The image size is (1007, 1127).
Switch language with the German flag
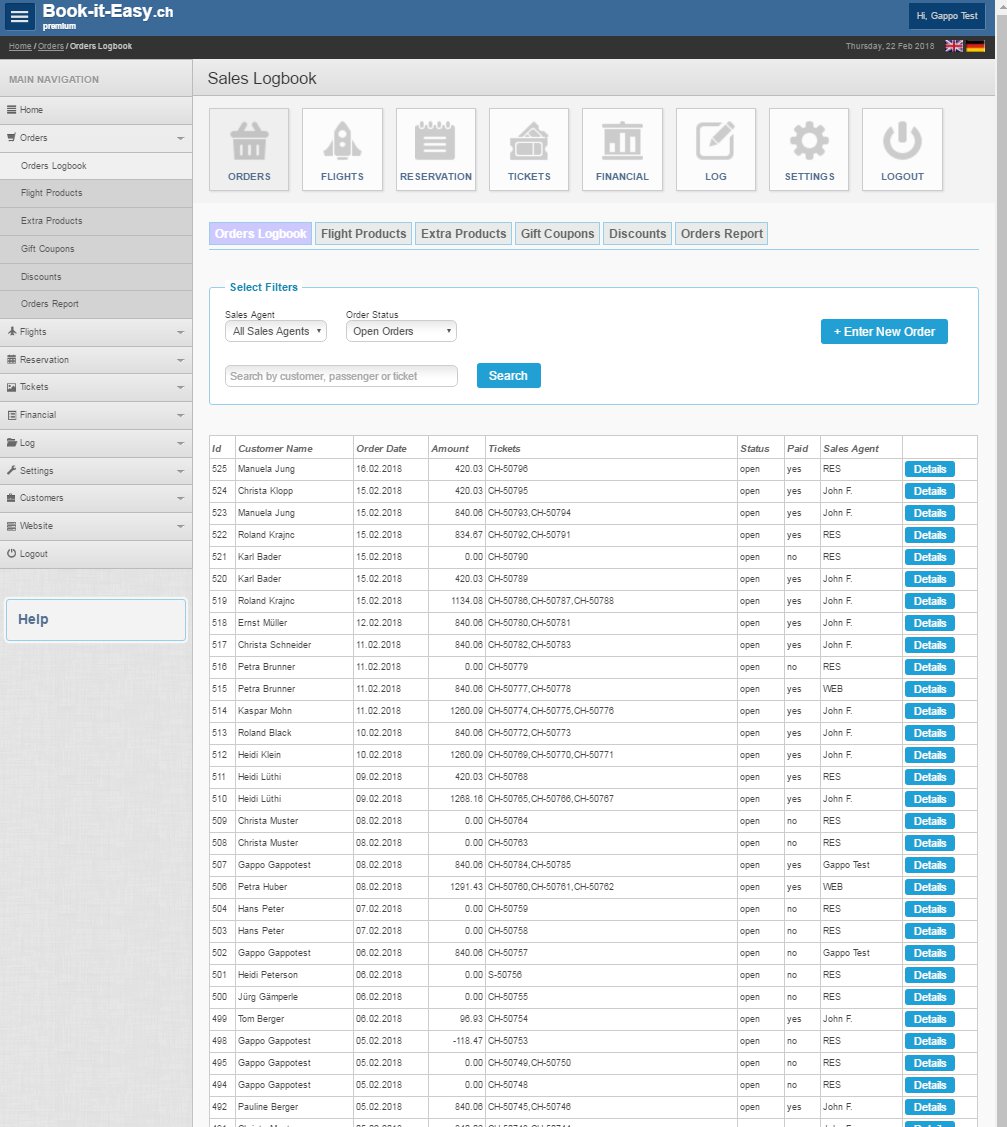click(x=975, y=46)
